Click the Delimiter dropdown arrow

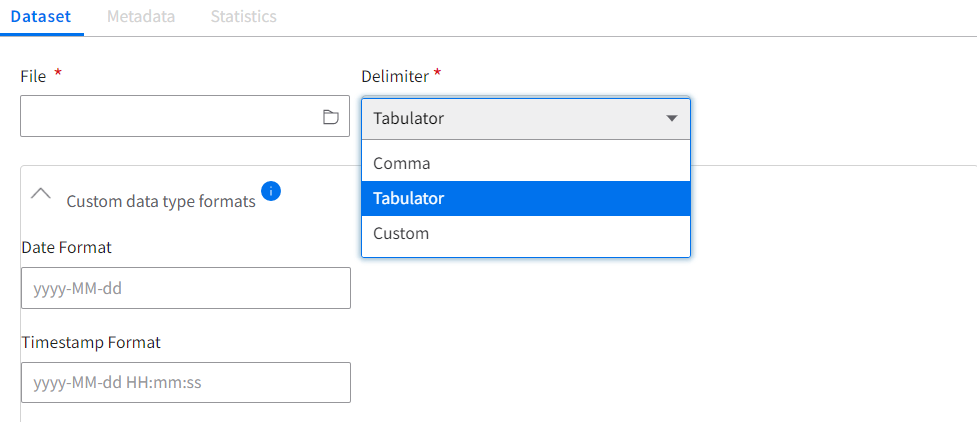point(671,118)
